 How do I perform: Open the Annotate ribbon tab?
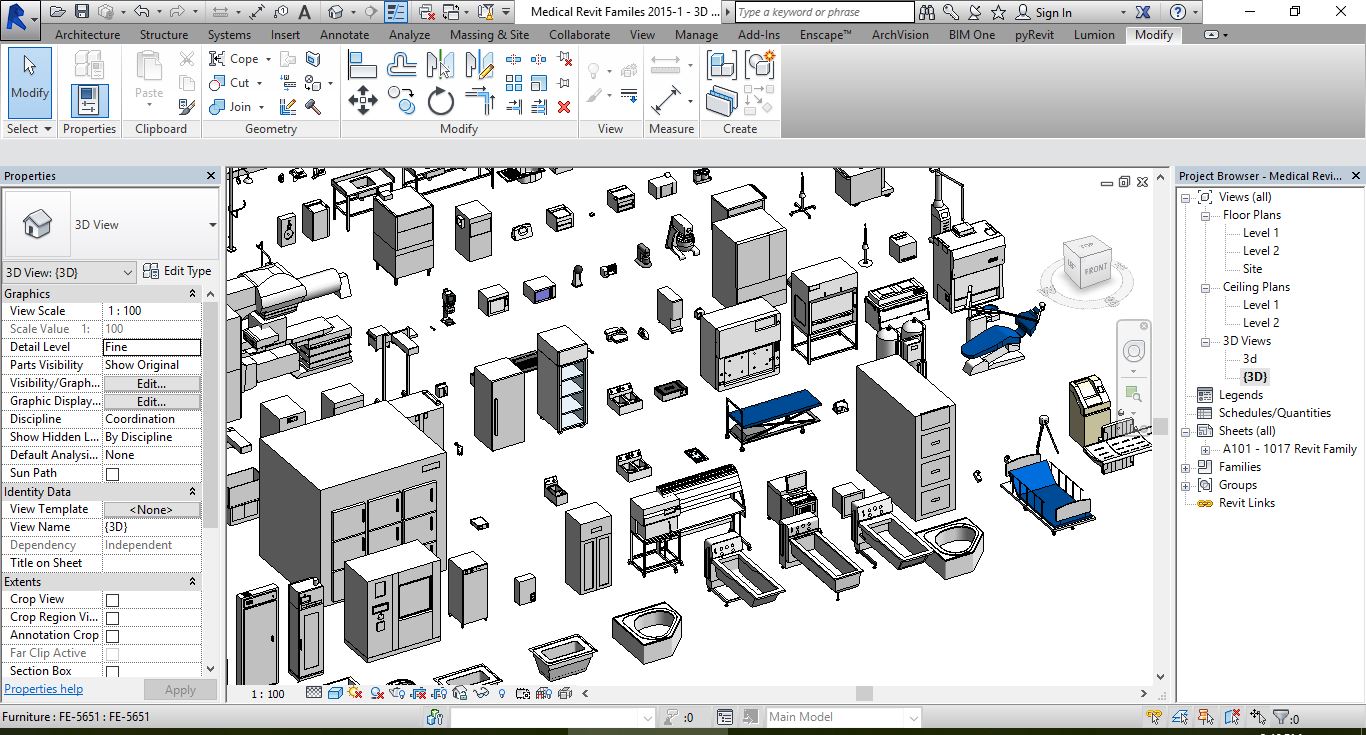point(344,34)
